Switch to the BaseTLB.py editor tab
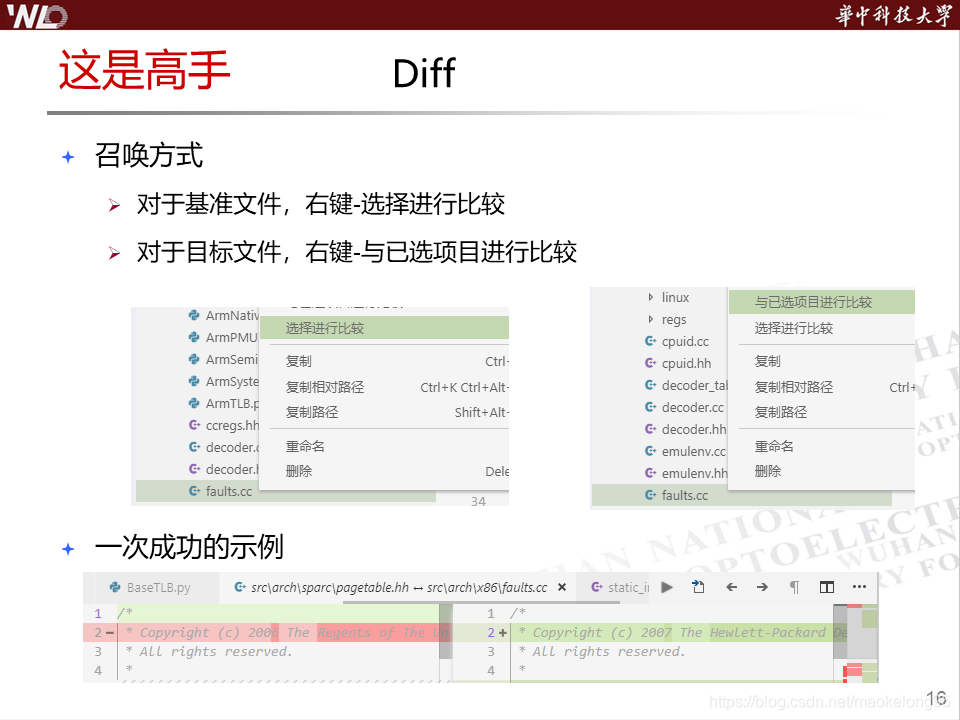This screenshot has width=960, height=720. point(151,588)
